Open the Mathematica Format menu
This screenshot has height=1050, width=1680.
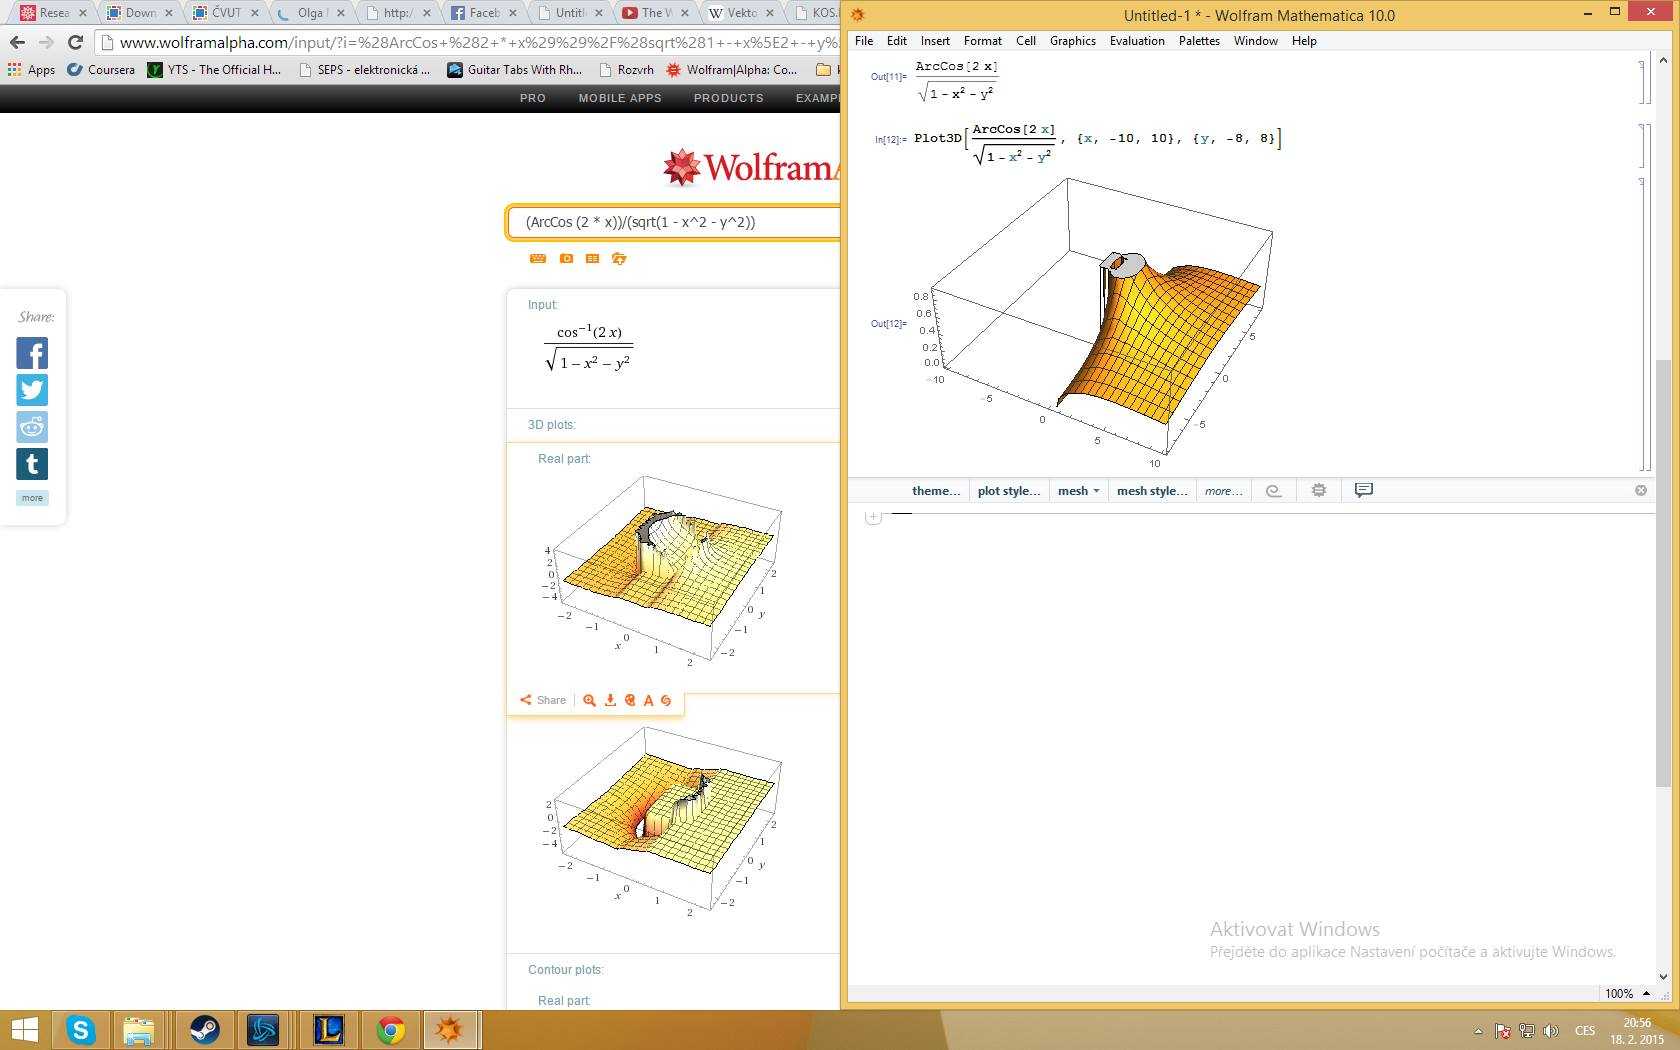click(983, 41)
